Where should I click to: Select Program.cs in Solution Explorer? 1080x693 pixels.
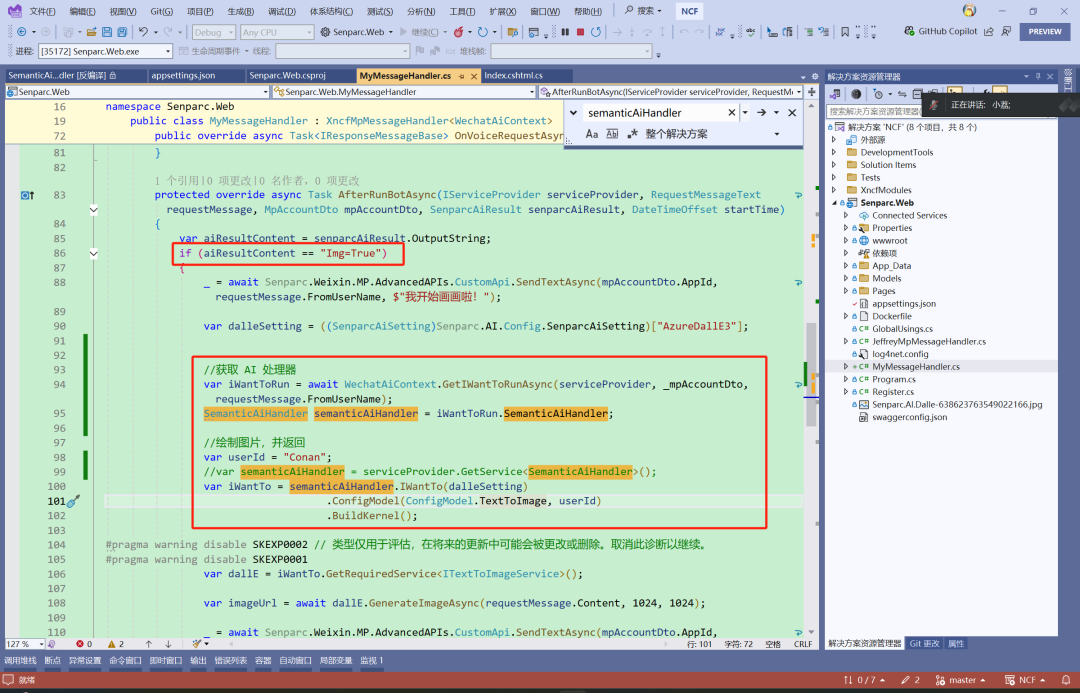(x=893, y=379)
